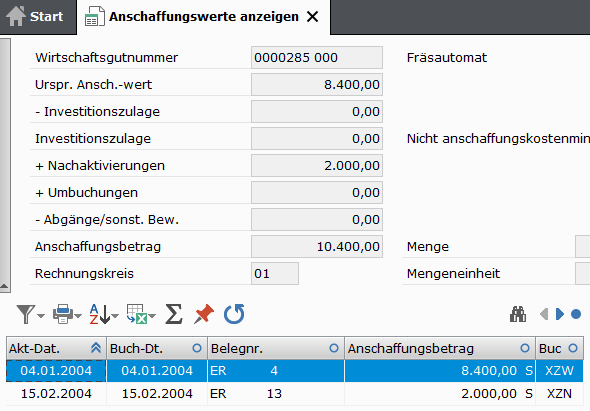Screen dimensions: 590x411
Task: Click the Anschaffungsbetrag column header
Action: click(x=439, y=349)
